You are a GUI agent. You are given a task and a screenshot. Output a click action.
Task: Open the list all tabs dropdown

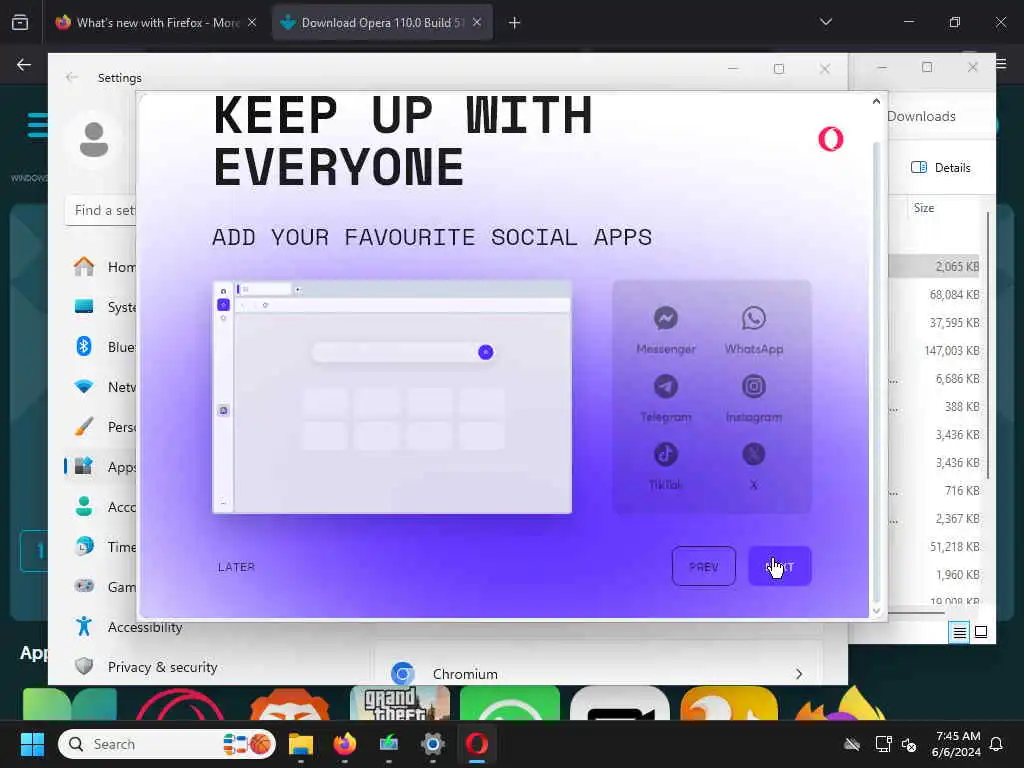point(825,22)
